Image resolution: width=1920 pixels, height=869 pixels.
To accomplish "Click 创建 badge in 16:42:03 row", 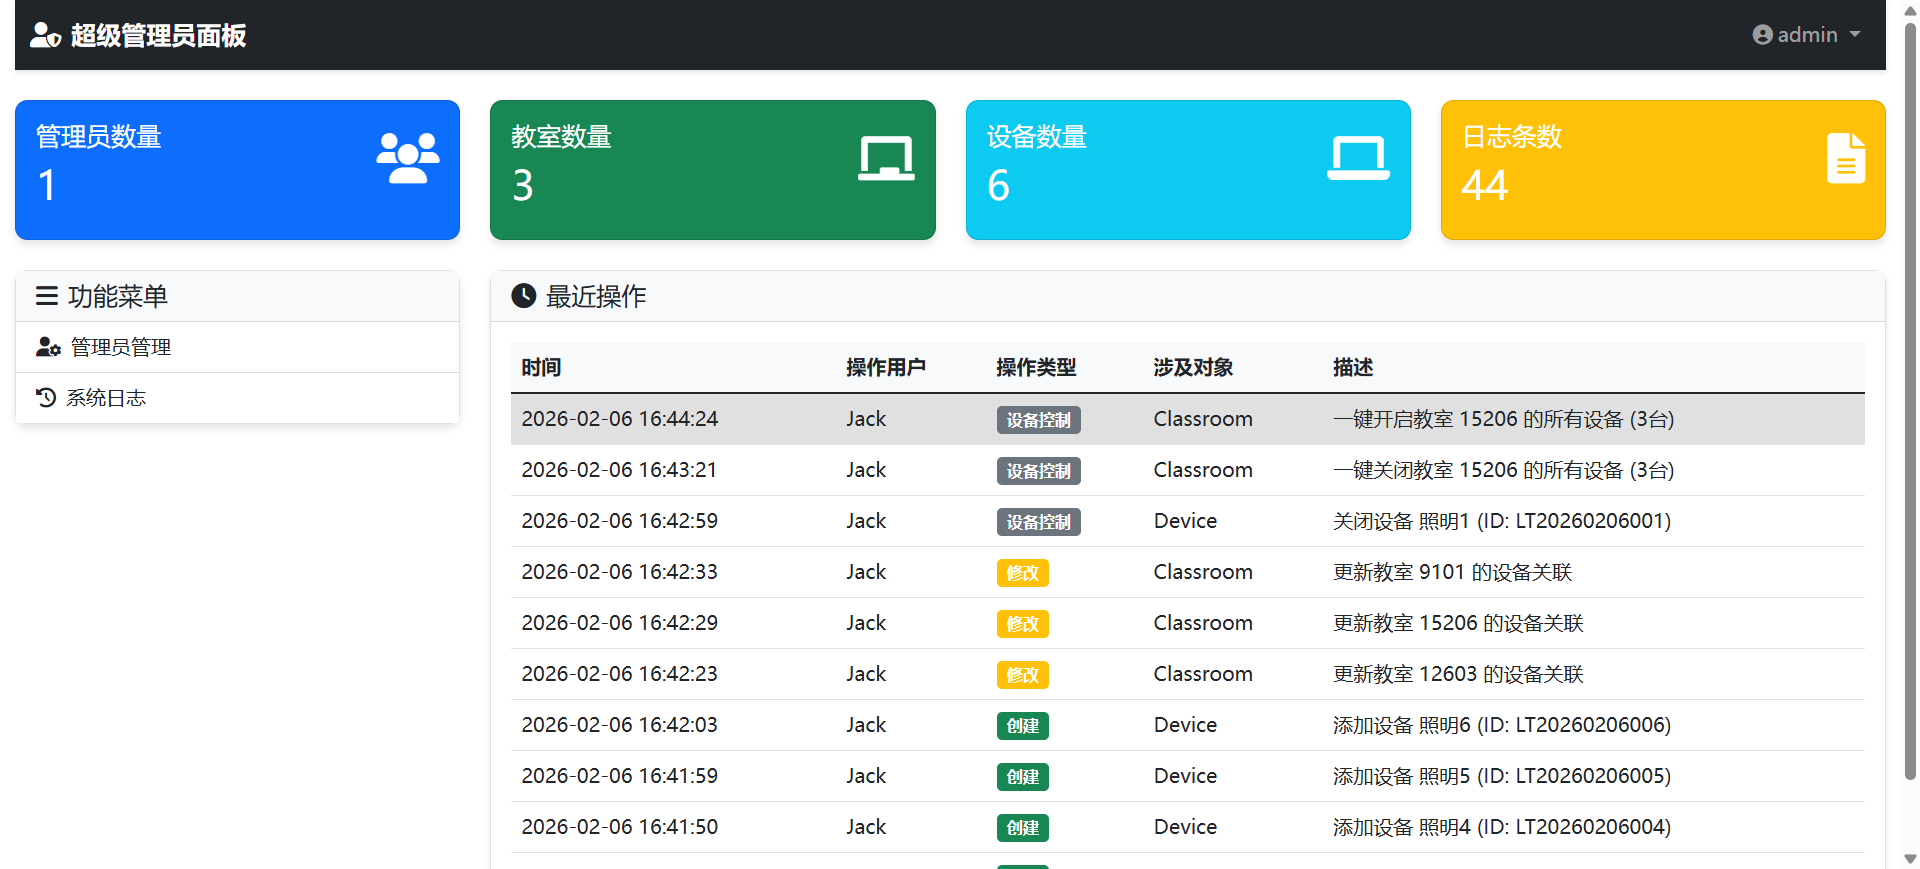I will coord(1022,726).
